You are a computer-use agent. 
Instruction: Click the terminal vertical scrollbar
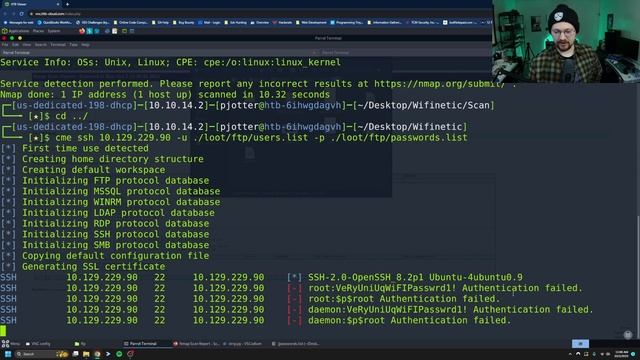tap(638, 278)
